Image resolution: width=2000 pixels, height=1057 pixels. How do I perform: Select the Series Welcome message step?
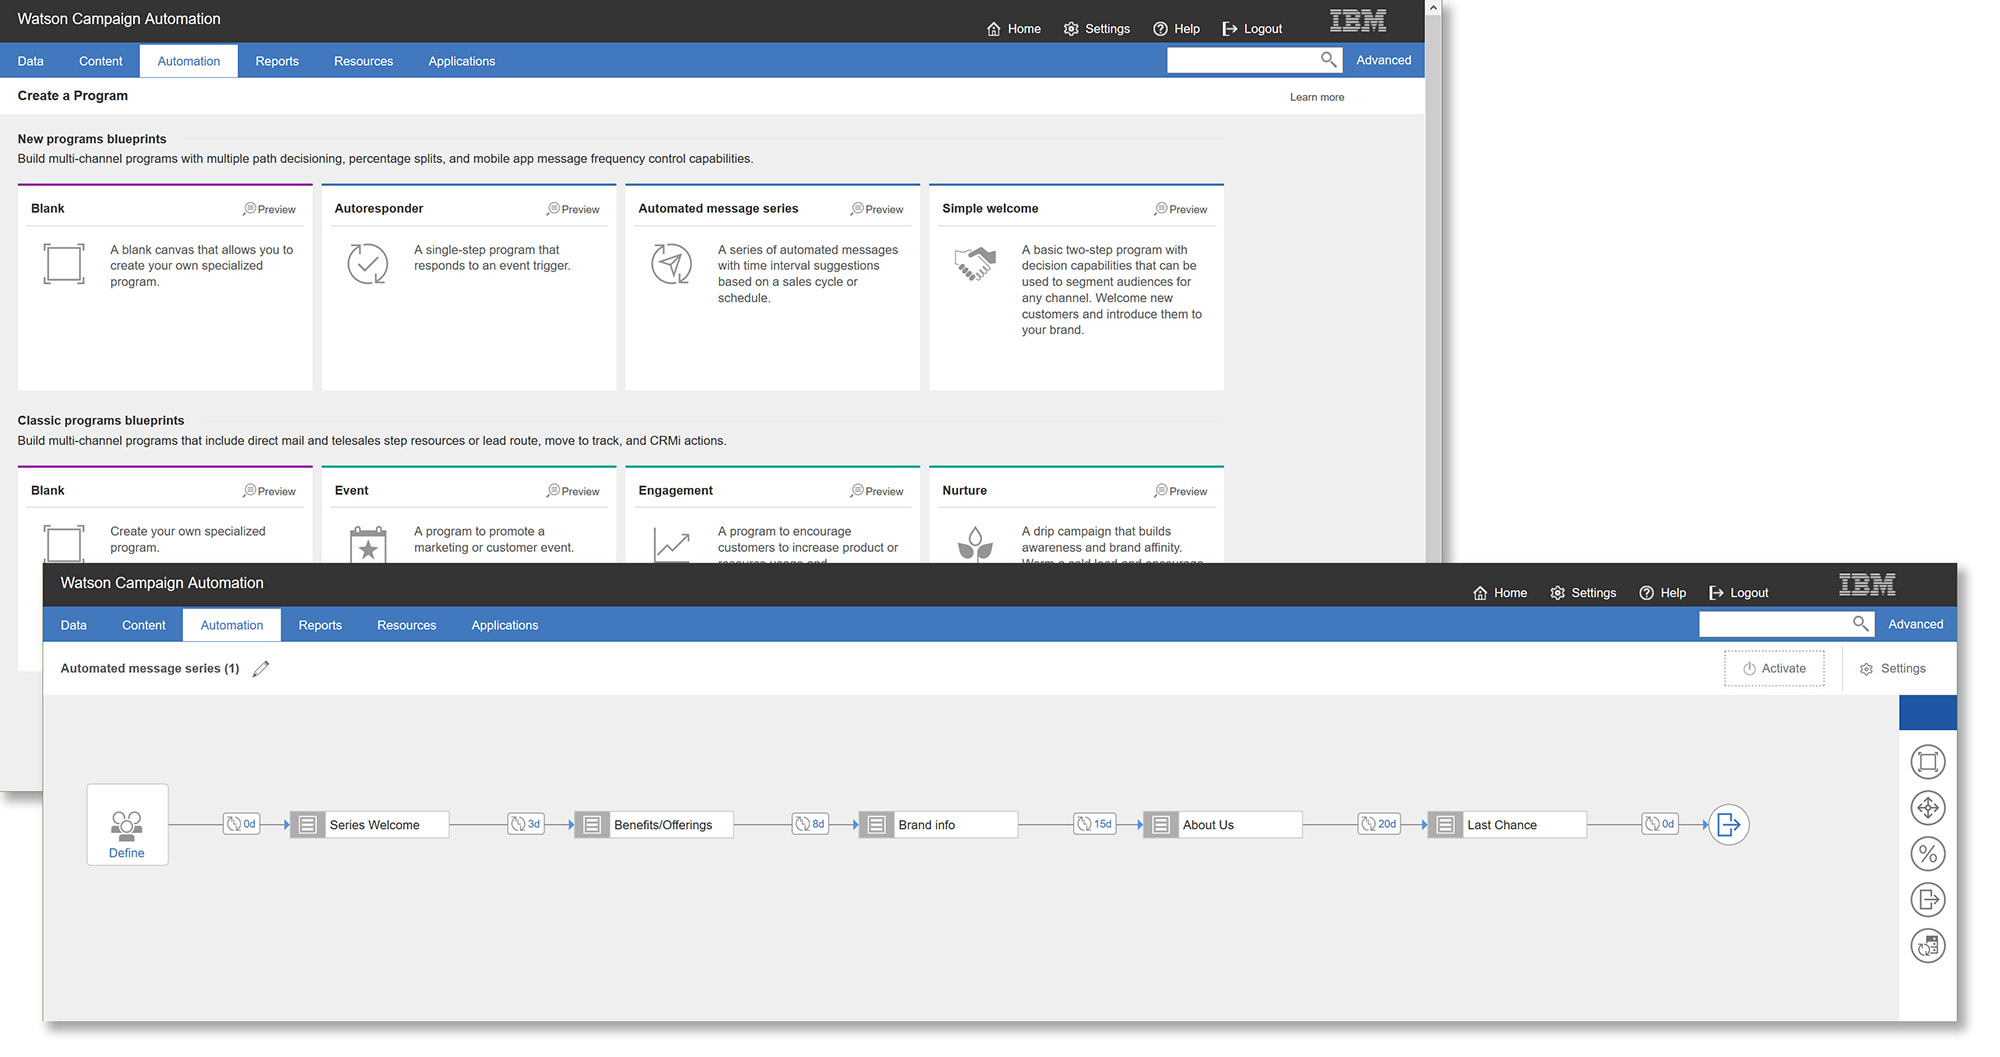point(369,825)
